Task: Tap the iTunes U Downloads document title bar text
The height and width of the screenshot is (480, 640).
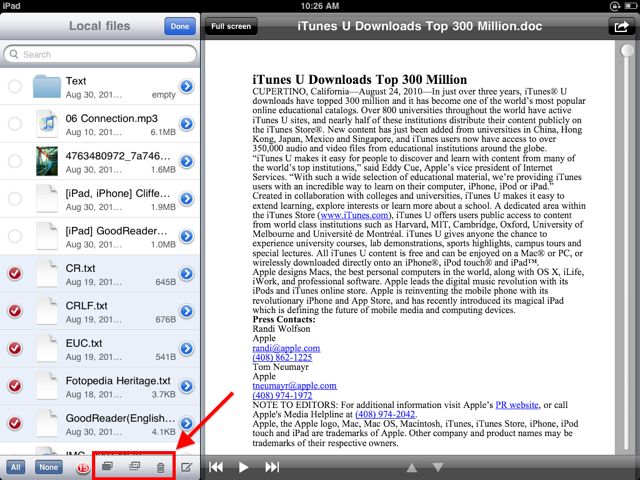Action: tap(420, 26)
